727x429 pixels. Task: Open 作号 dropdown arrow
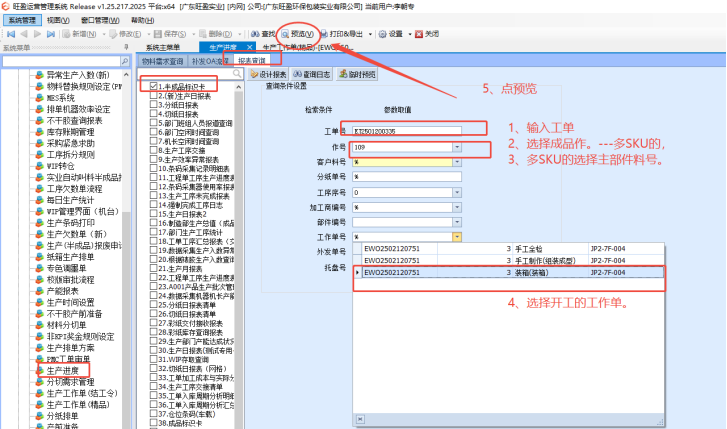point(457,147)
